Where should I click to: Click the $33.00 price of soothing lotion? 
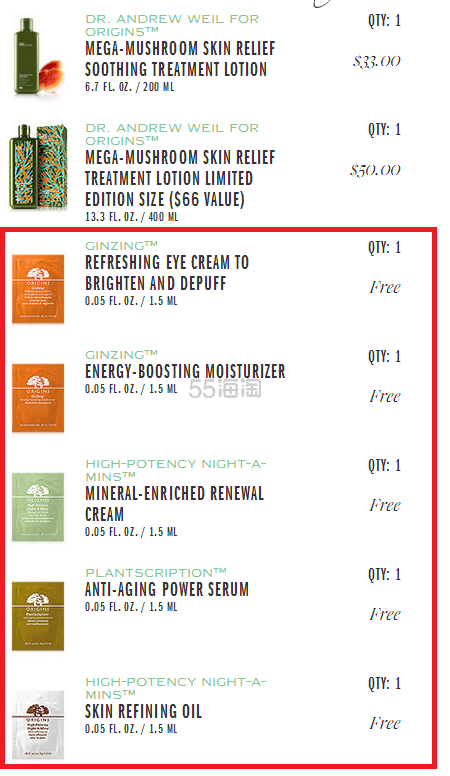tap(377, 61)
